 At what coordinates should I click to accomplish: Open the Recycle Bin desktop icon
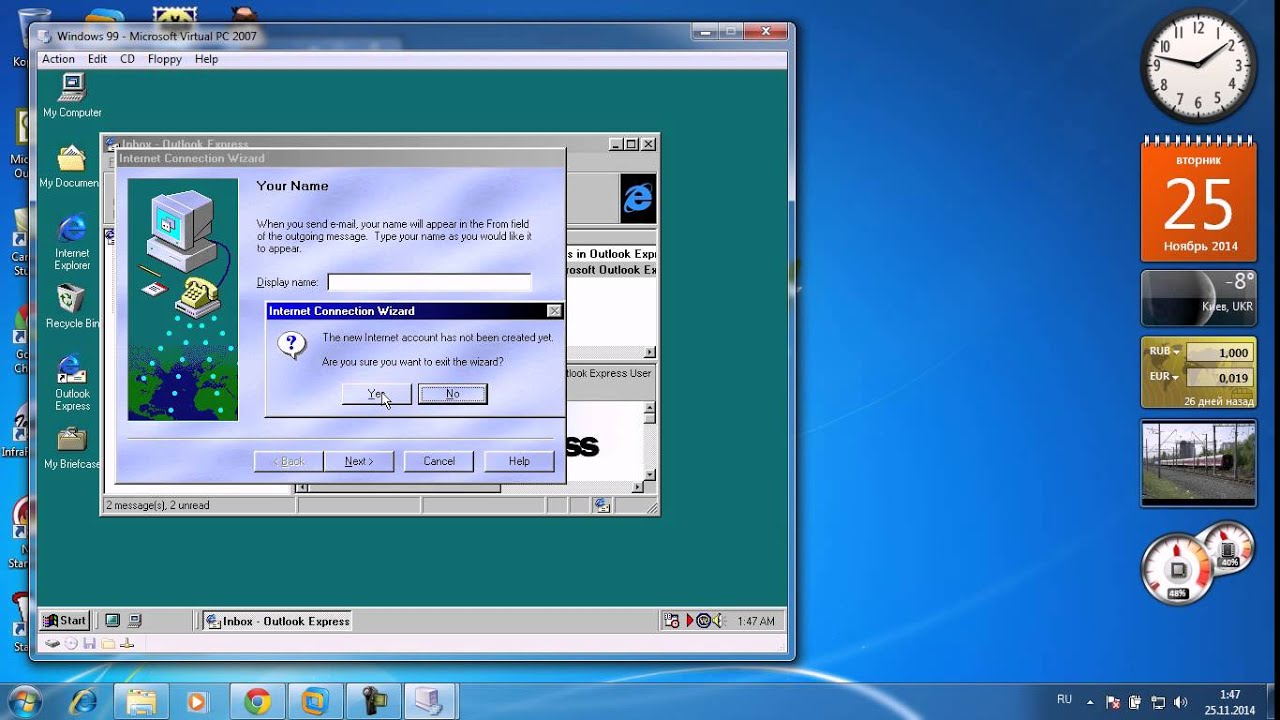tap(72, 307)
